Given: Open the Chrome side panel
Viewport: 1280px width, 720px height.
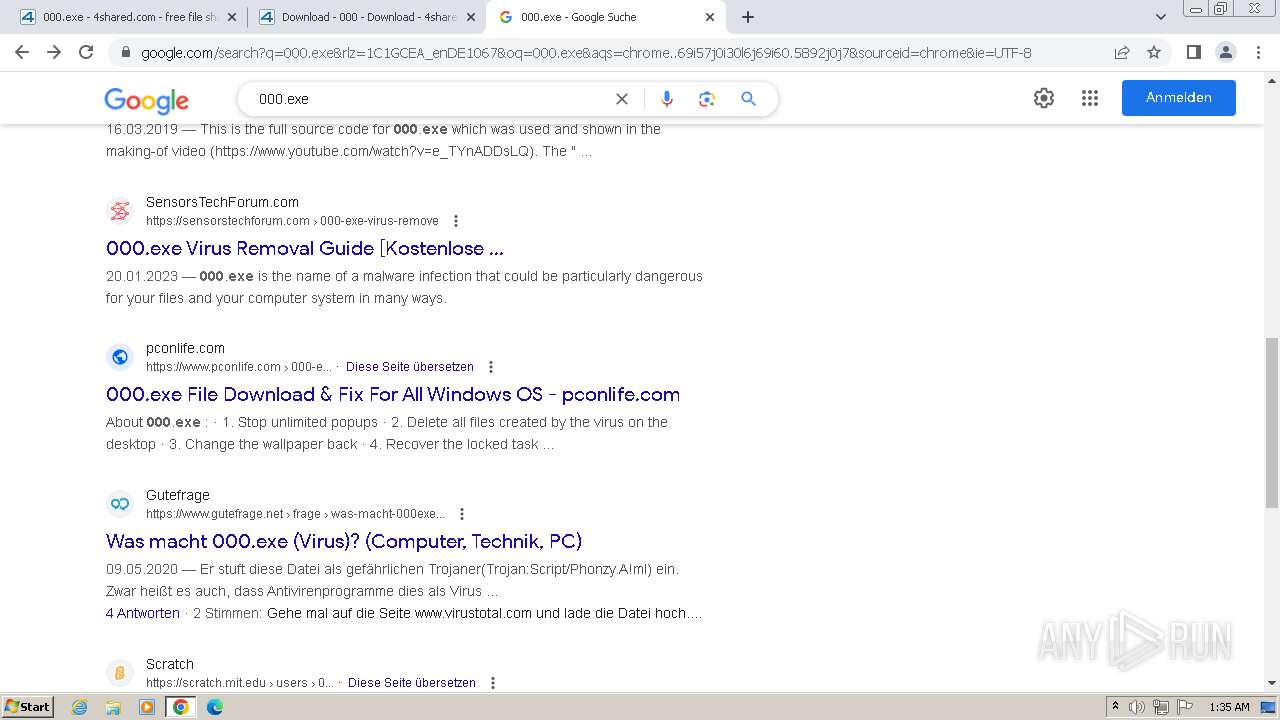Looking at the screenshot, I should pos(1193,53).
